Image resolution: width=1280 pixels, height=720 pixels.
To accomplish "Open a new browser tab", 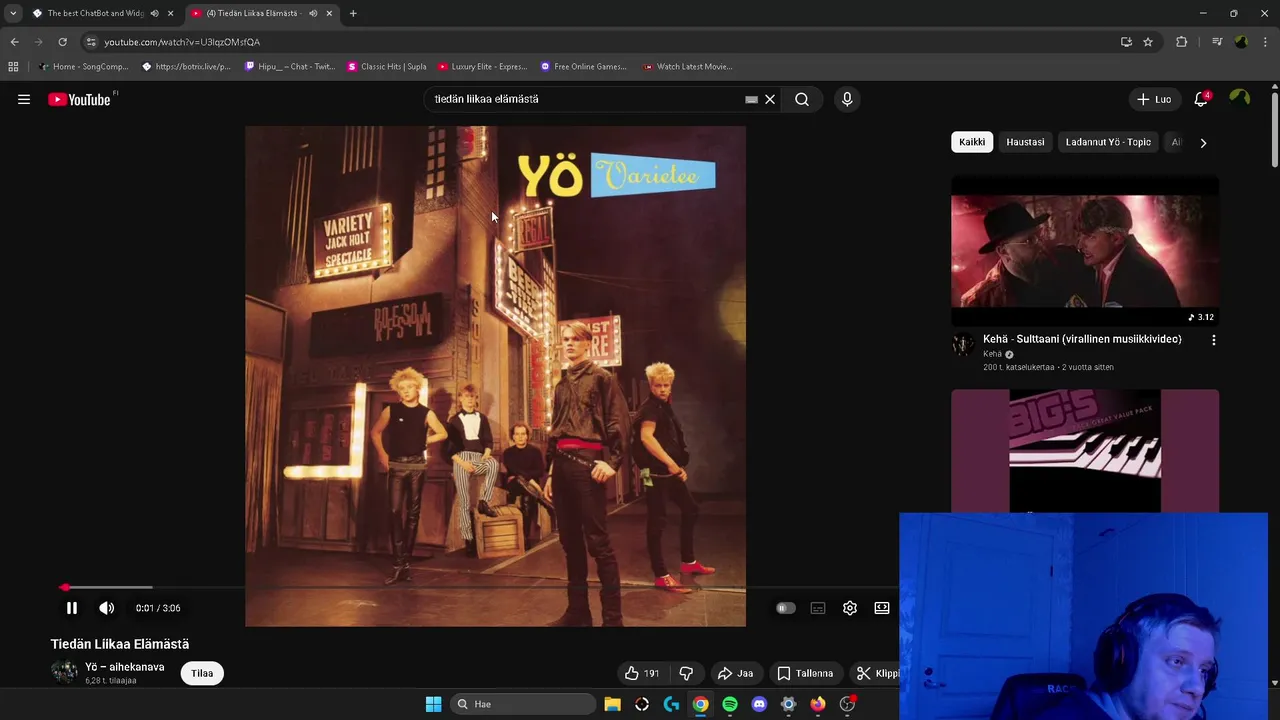I will click(353, 13).
